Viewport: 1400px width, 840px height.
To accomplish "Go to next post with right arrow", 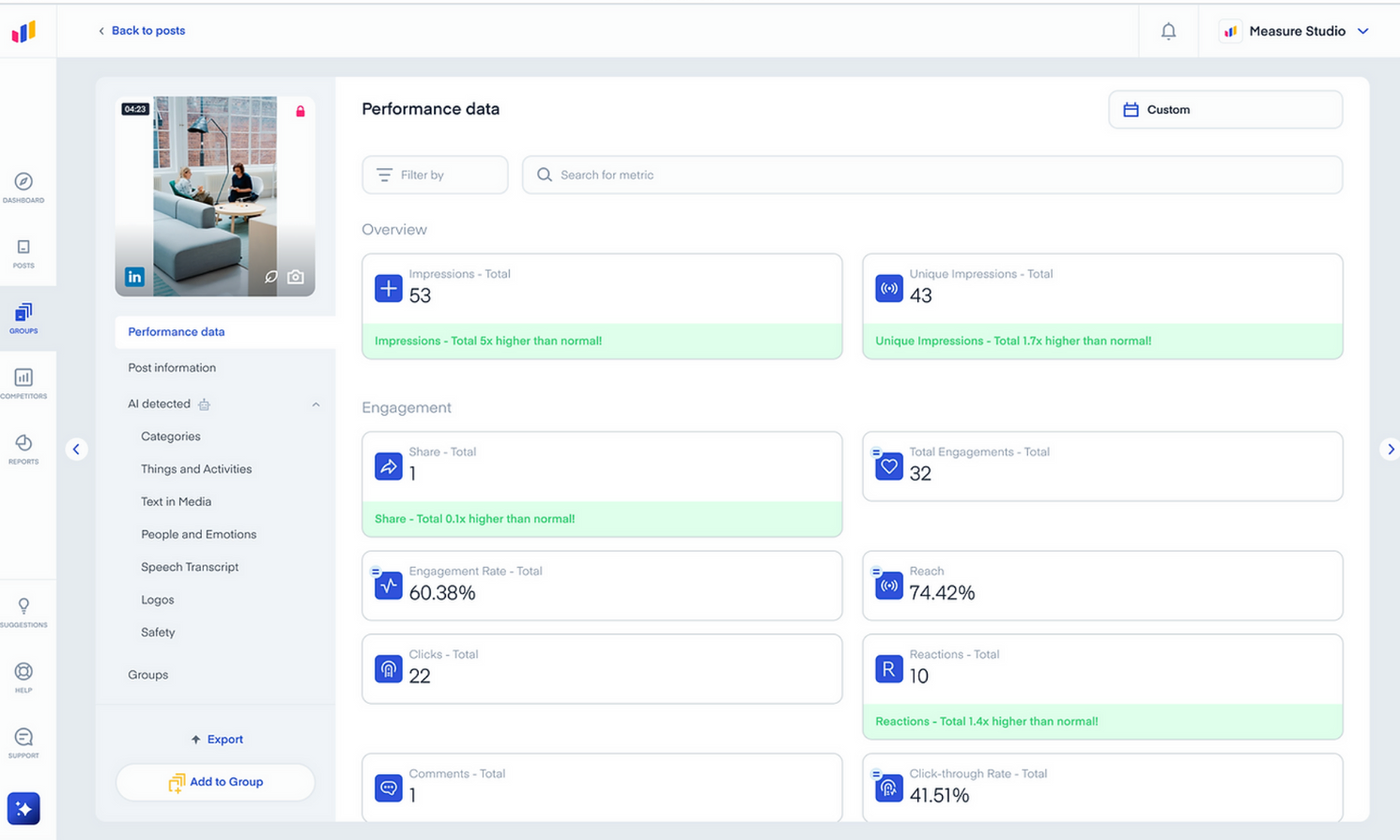I will (1389, 449).
